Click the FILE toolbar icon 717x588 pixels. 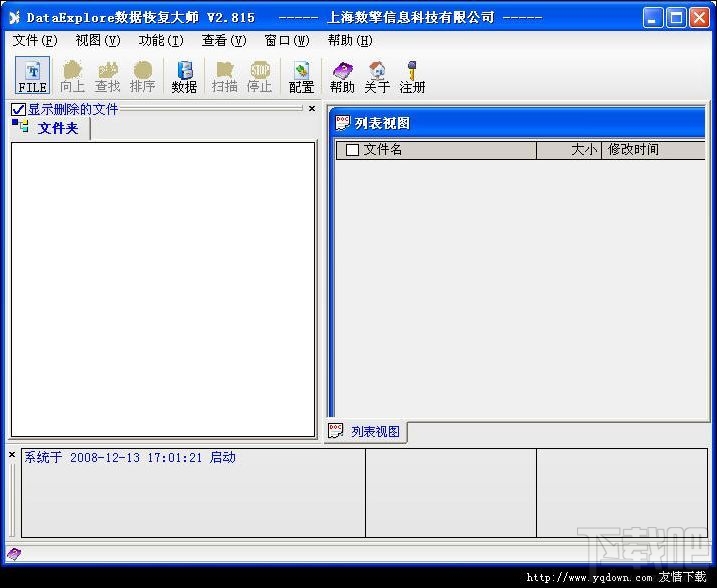32,76
